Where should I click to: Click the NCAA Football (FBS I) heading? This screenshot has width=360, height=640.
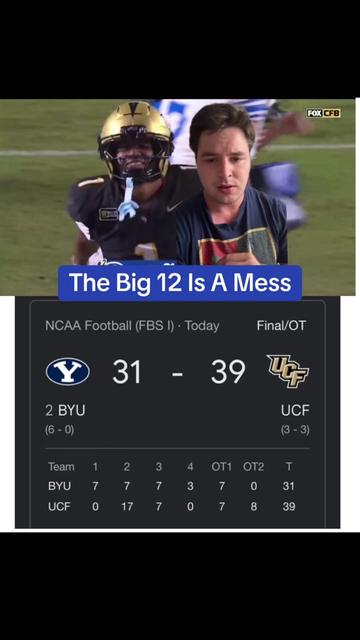tap(110, 326)
